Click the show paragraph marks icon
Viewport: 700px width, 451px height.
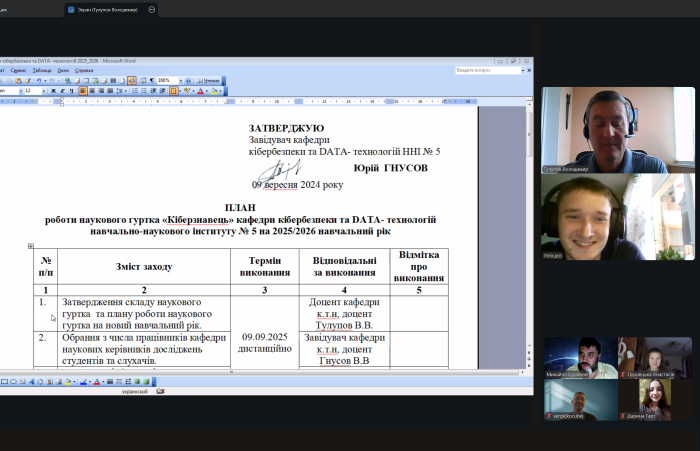click(151, 80)
